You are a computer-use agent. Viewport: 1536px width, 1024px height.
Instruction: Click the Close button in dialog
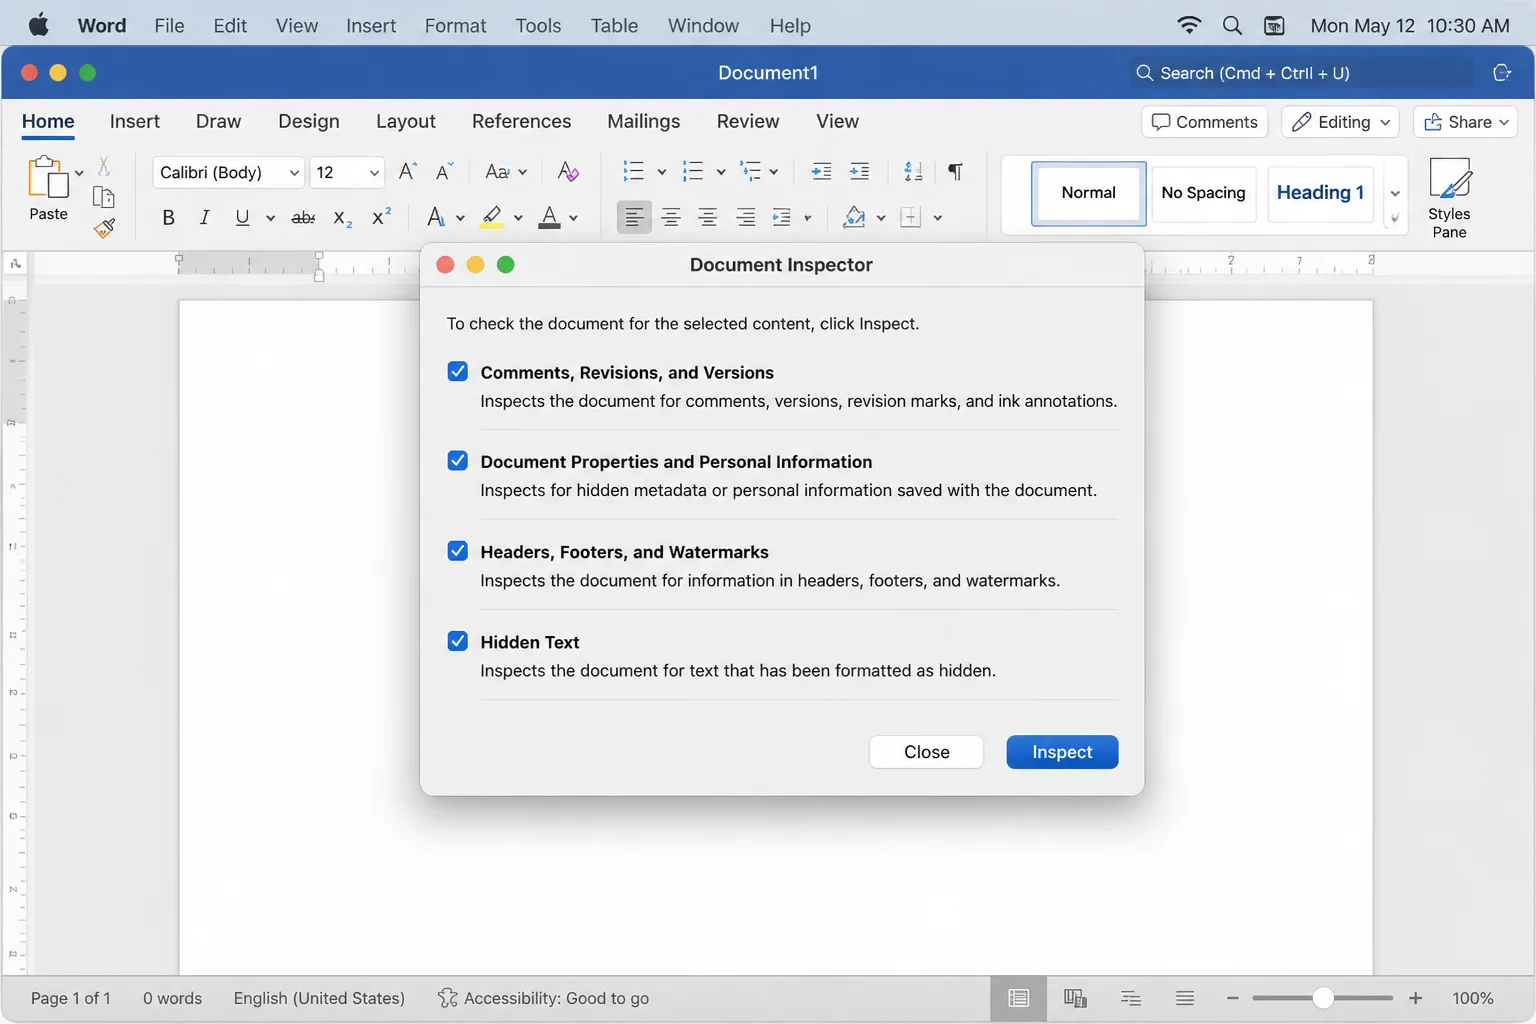926,752
